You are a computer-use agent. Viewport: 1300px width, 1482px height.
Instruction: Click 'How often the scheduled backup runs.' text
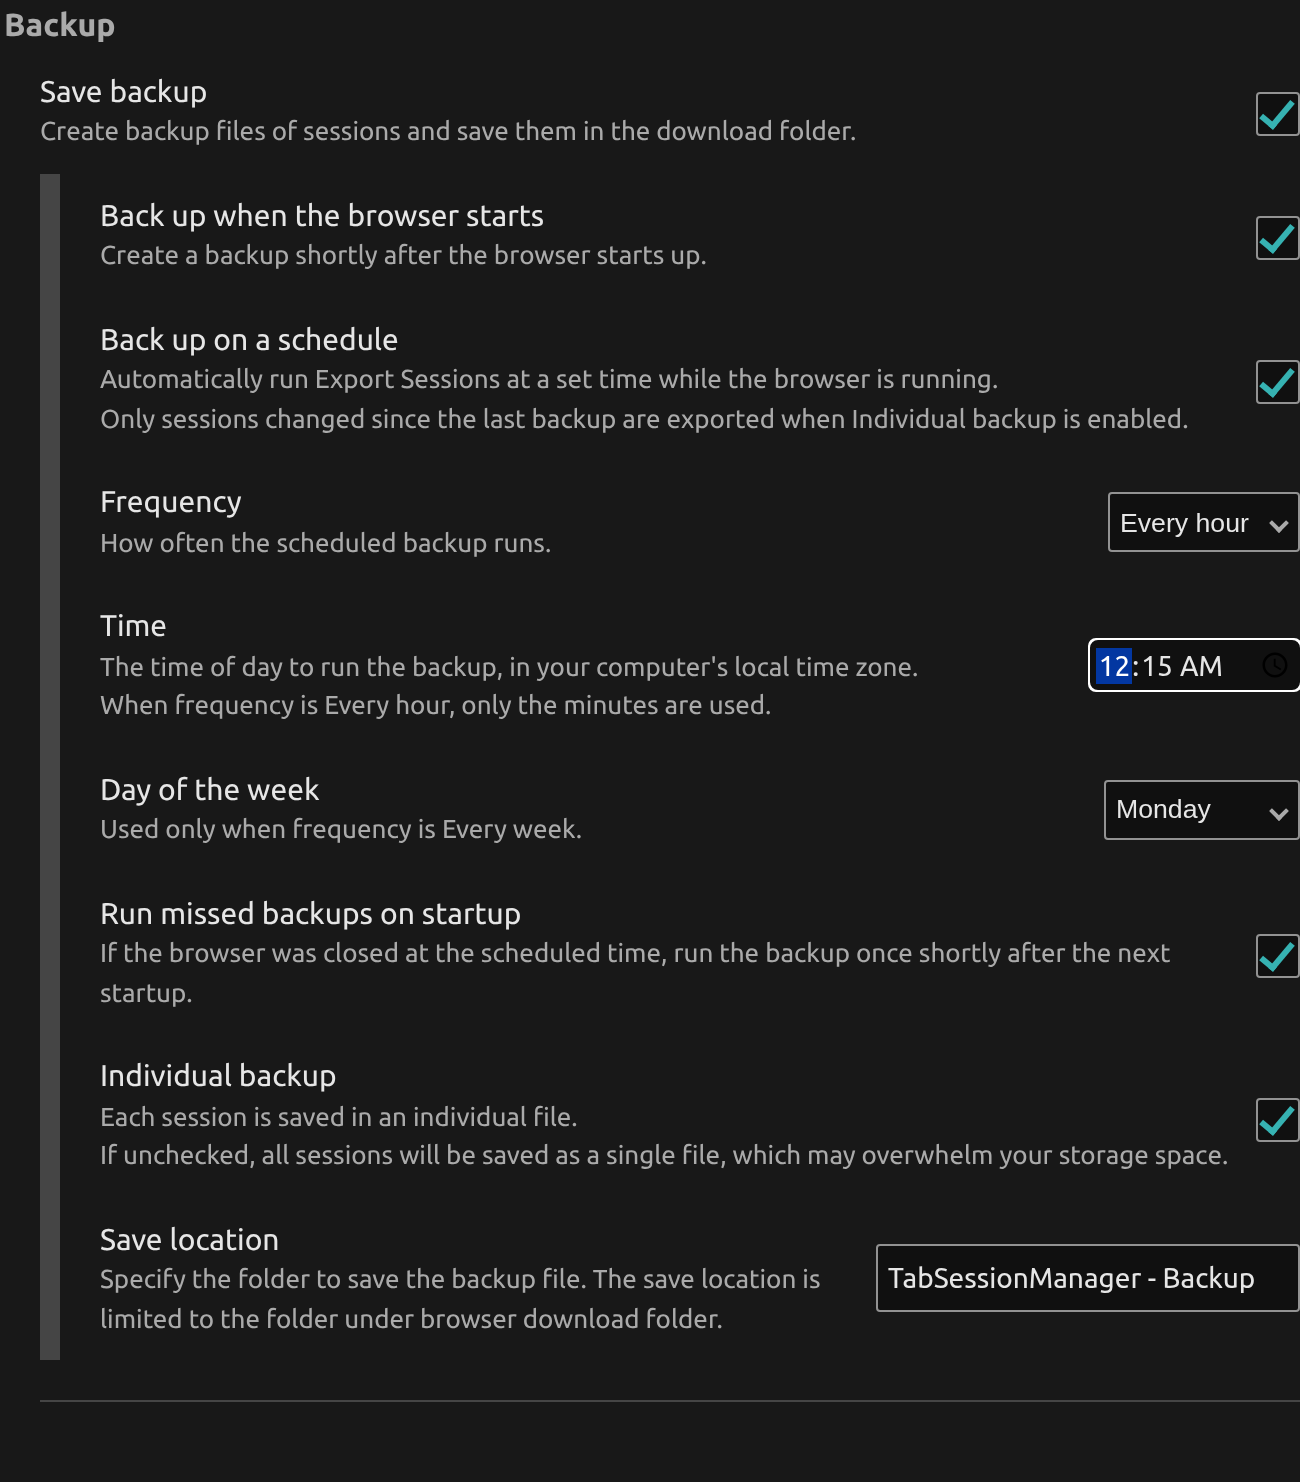click(326, 543)
